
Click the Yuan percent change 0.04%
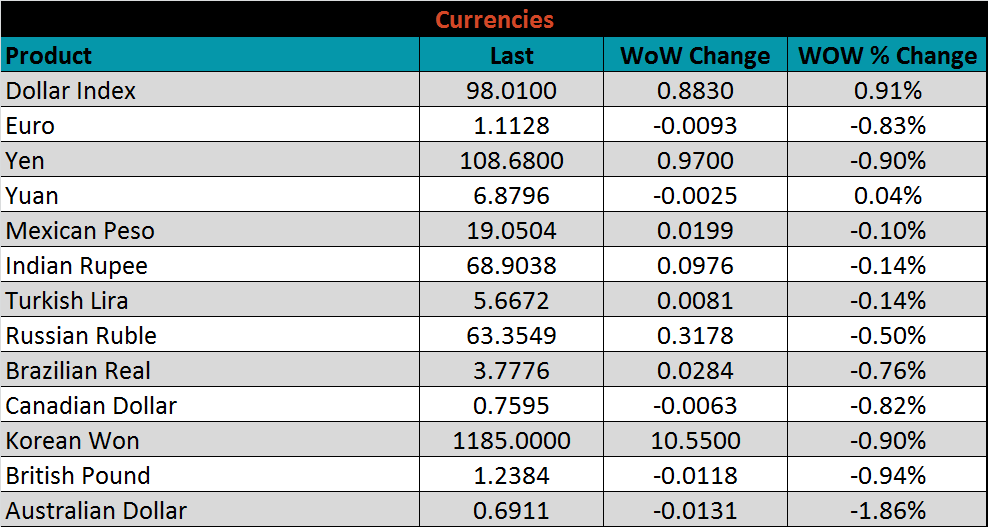pos(887,196)
